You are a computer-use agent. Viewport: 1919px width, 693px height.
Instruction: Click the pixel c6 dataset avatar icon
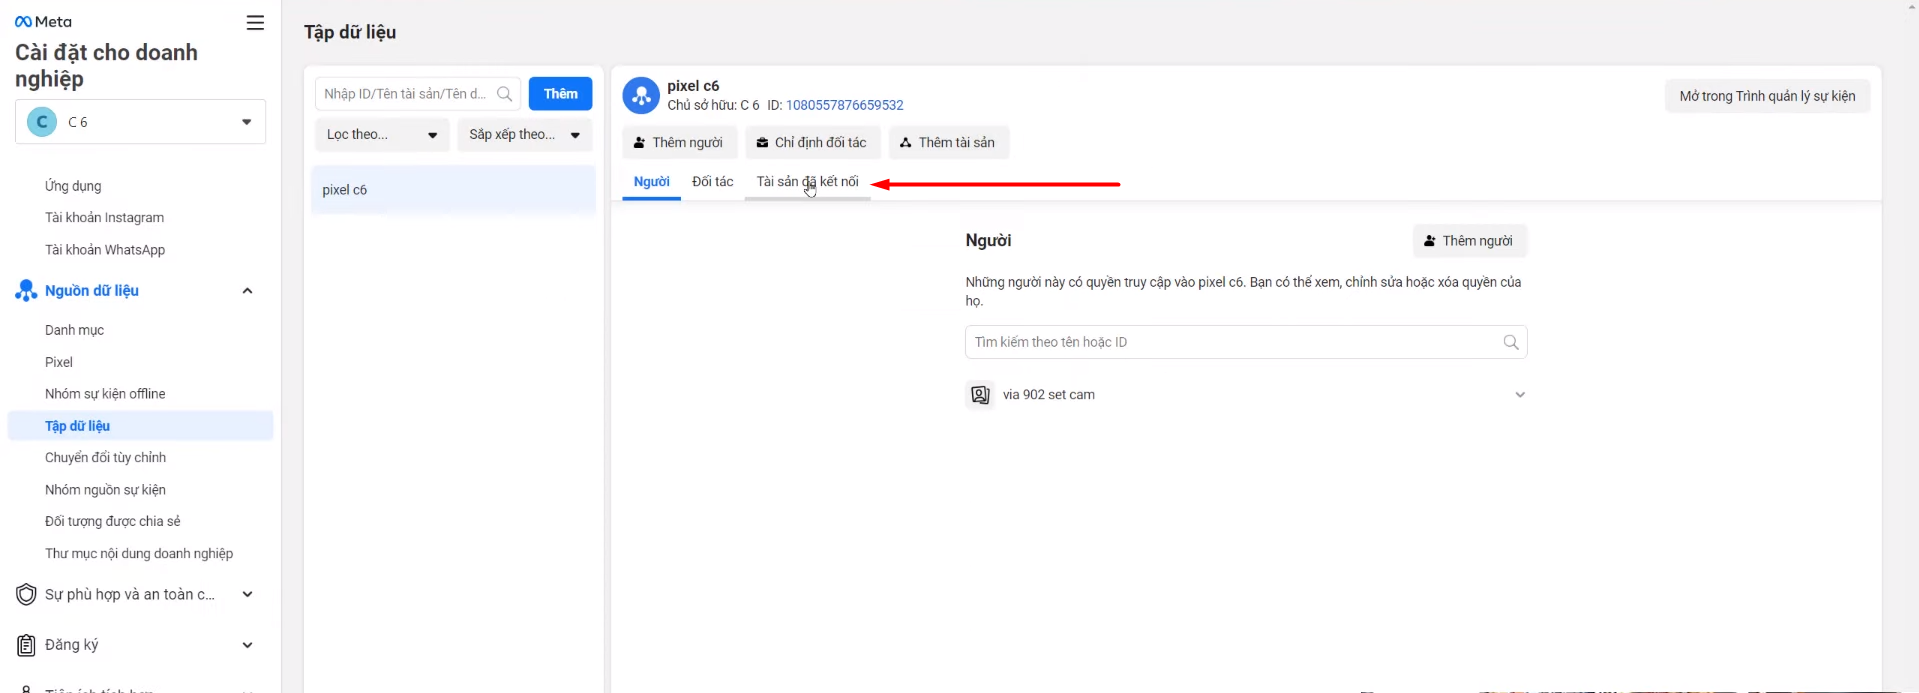[641, 96]
